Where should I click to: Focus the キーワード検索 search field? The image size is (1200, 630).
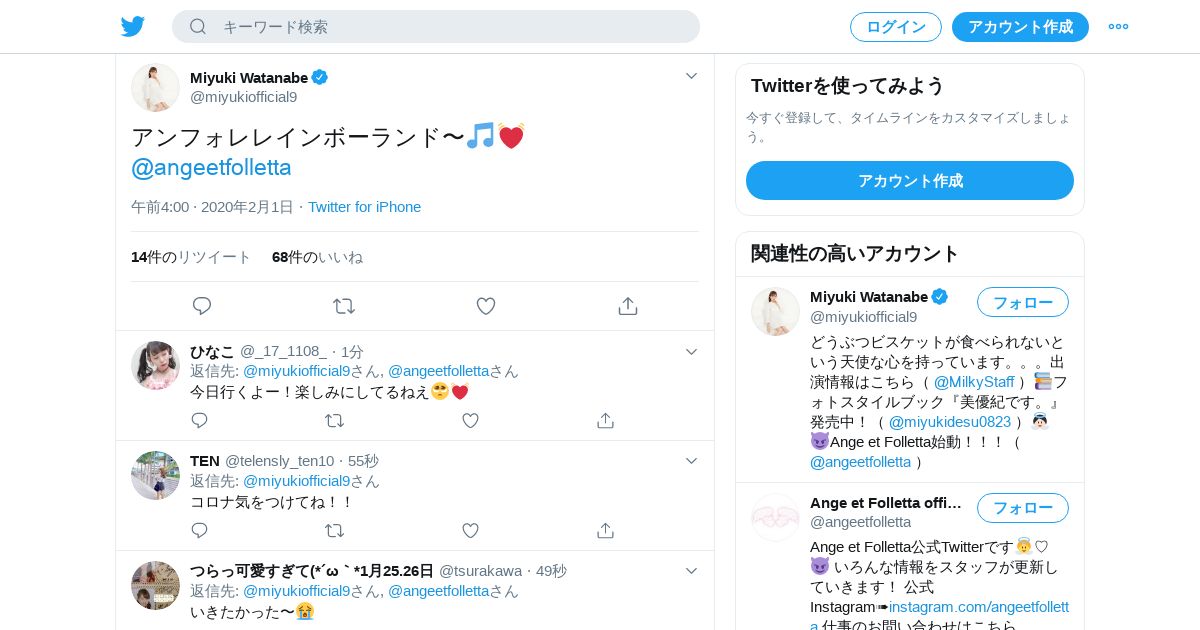[x=436, y=27]
